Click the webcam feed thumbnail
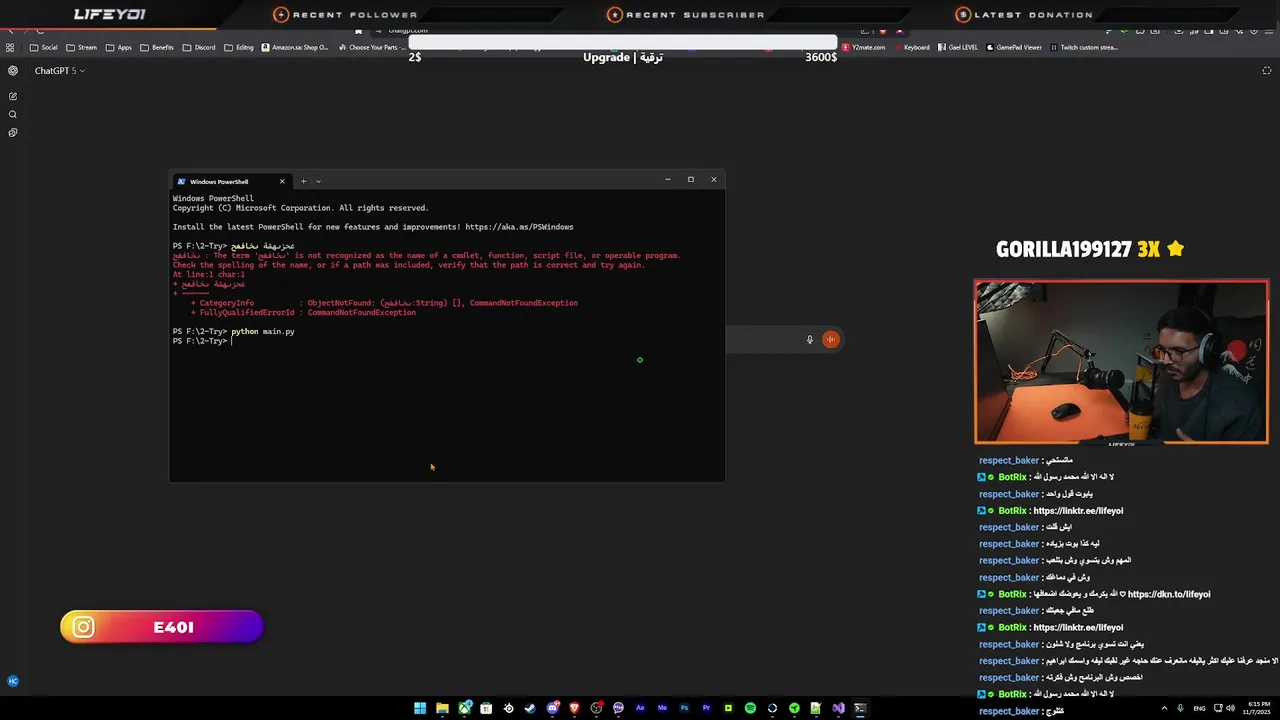The width and height of the screenshot is (1280, 720). point(1121,362)
